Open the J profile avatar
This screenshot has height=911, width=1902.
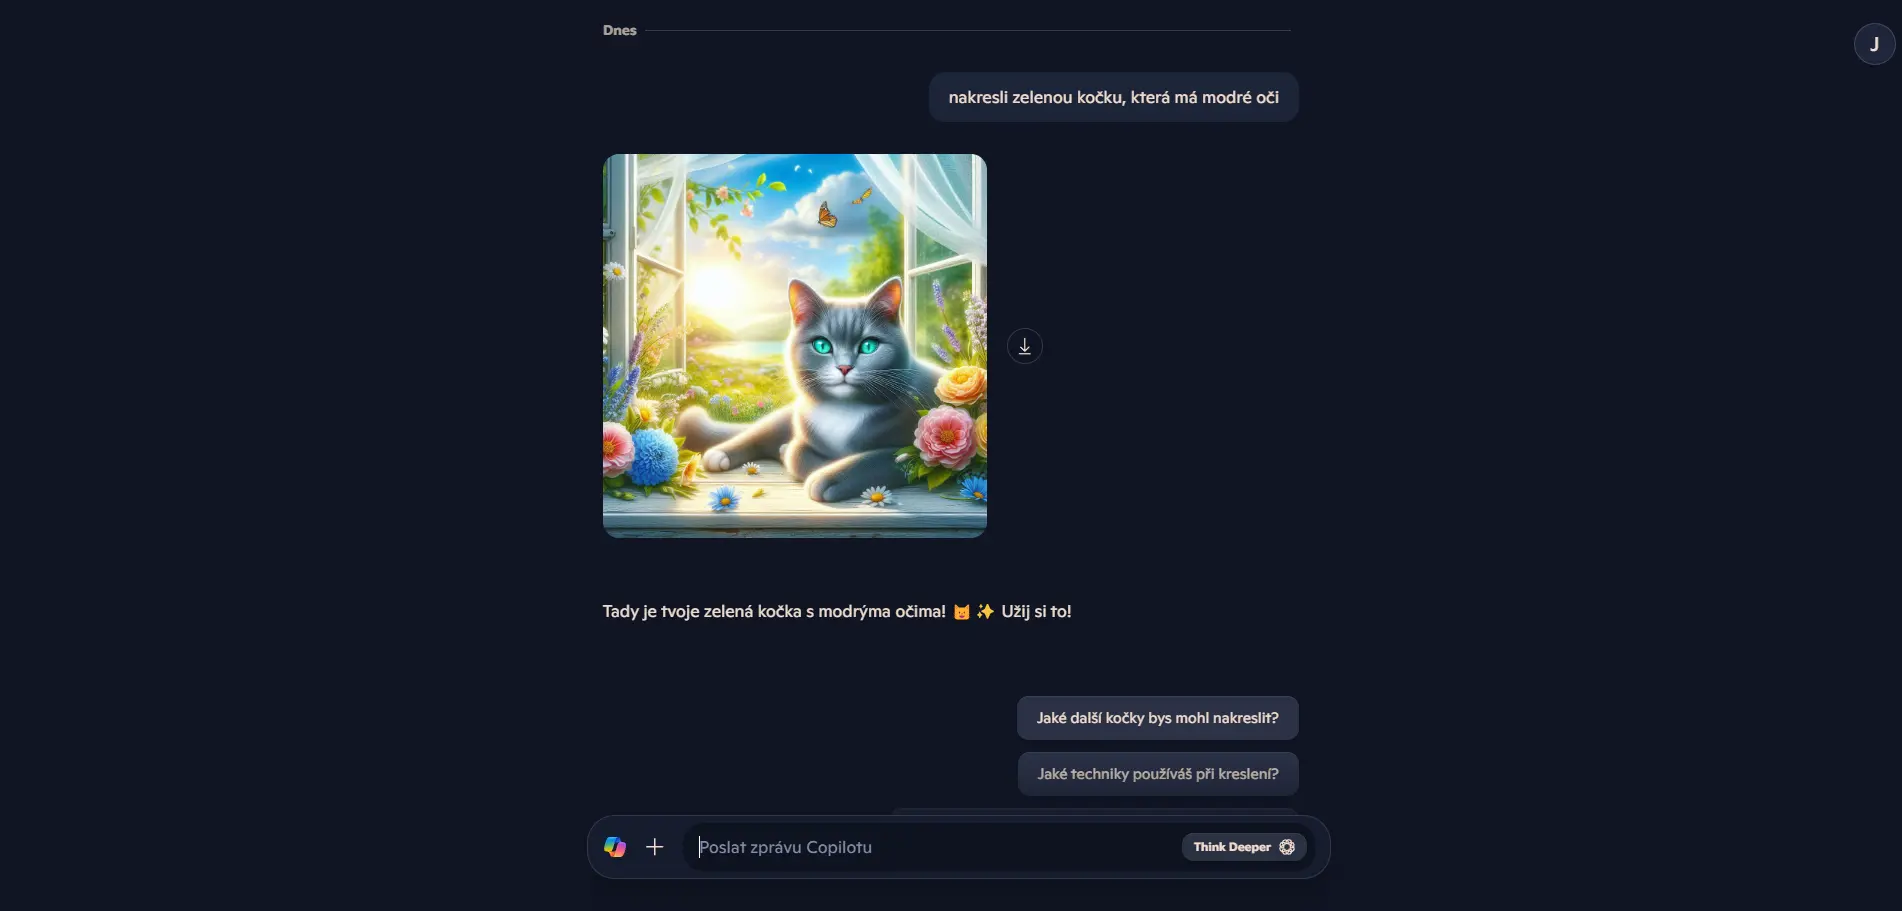point(1874,44)
